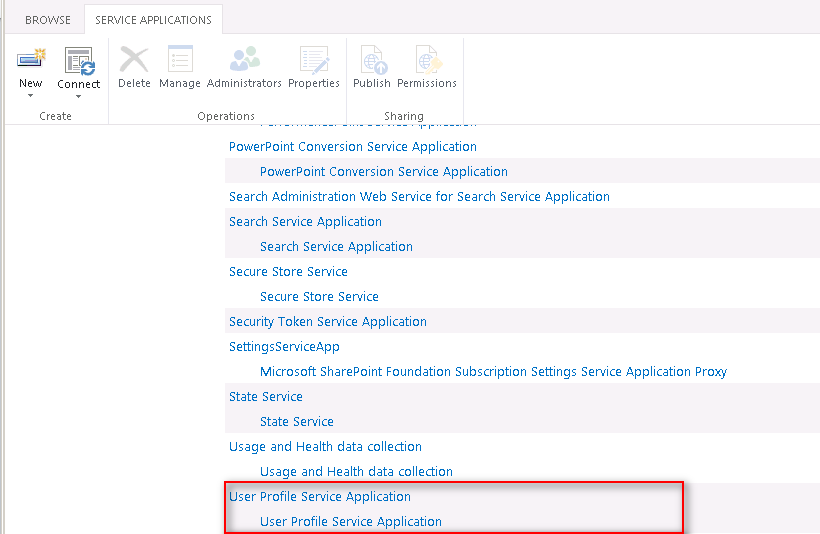The width and height of the screenshot is (820, 534).
Task: Open the Permissions ribbon icon
Action: click(427, 59)
